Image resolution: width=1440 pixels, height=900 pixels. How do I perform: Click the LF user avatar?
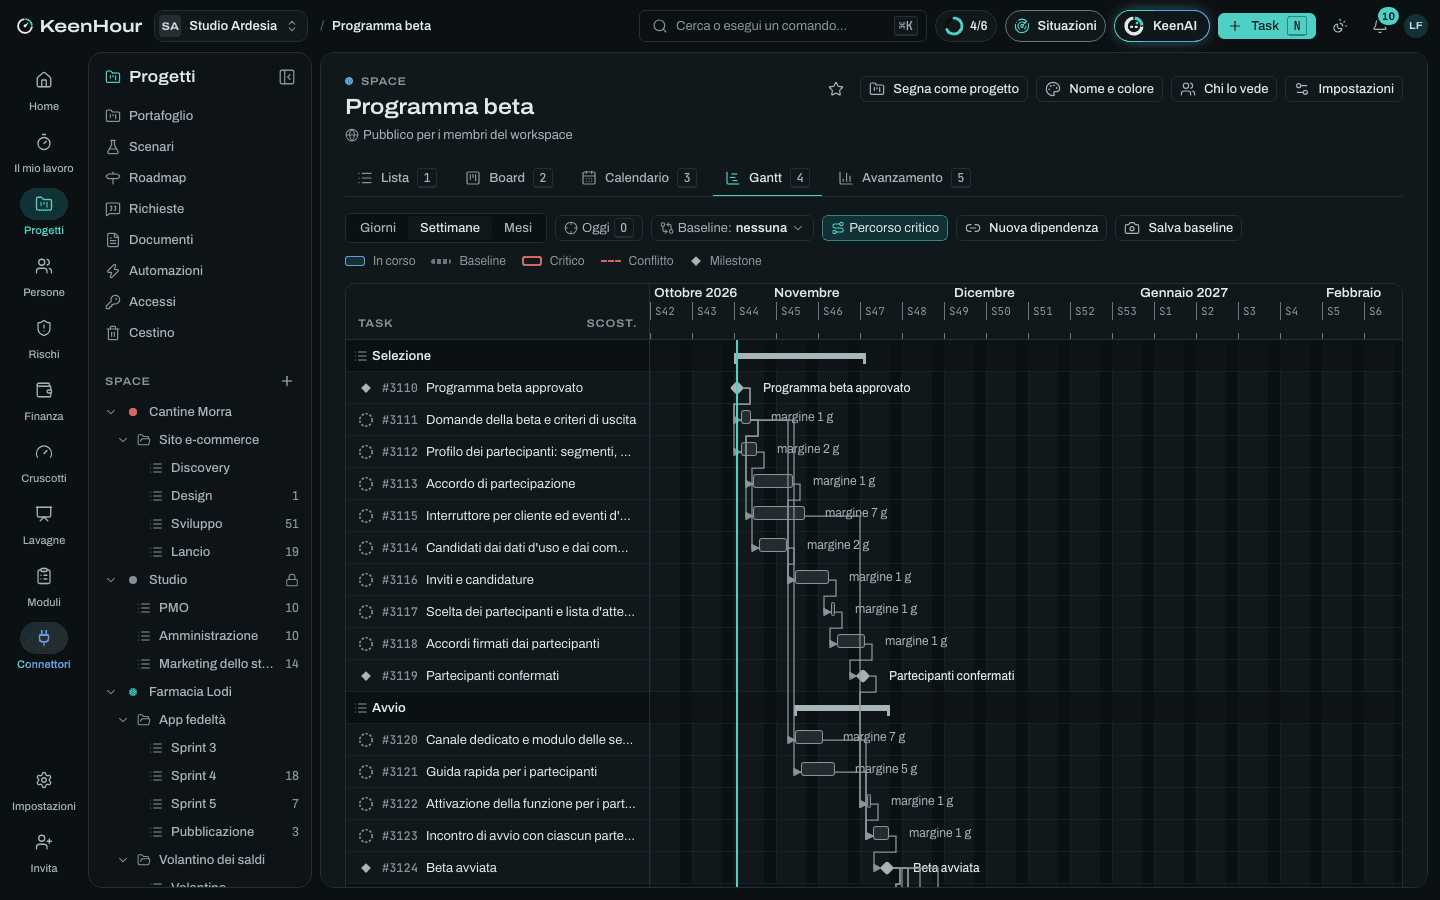click(x=1416, y=26)
